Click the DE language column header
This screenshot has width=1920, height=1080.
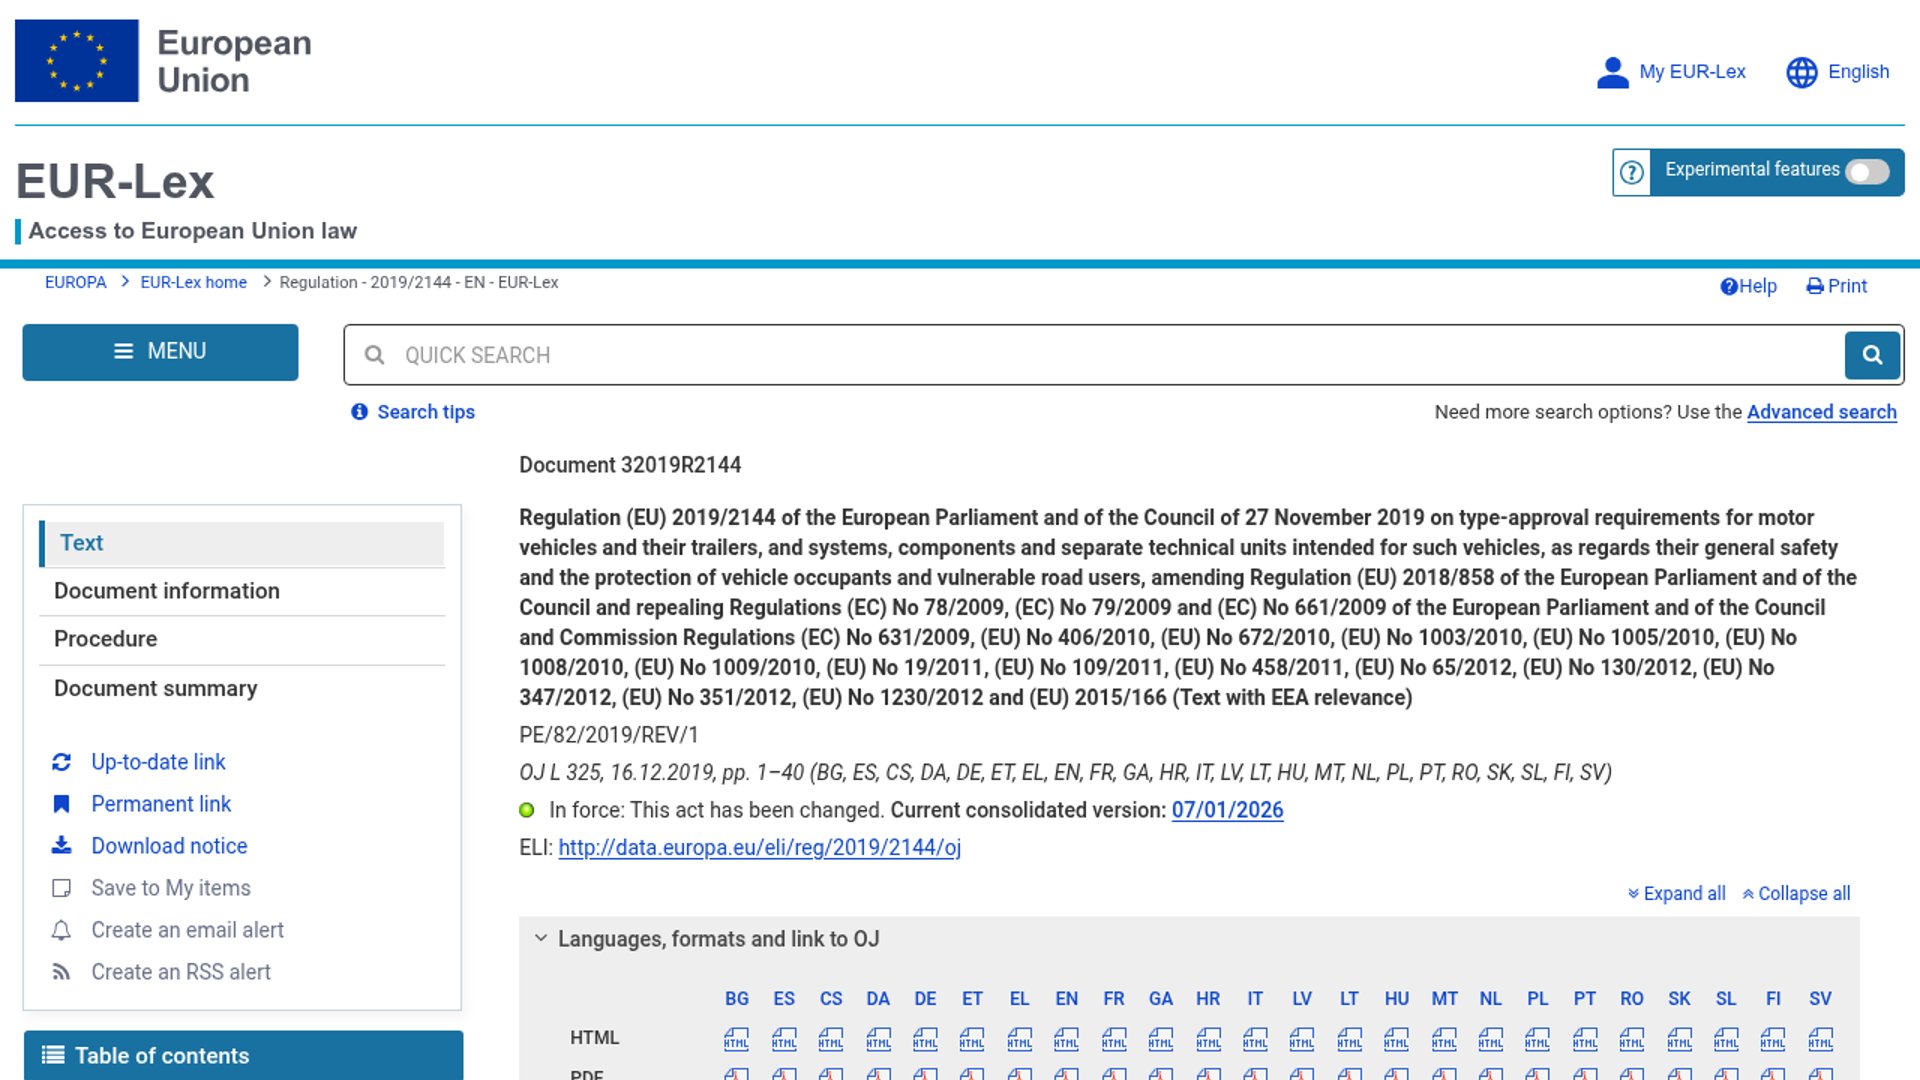(x=925, y=999)
